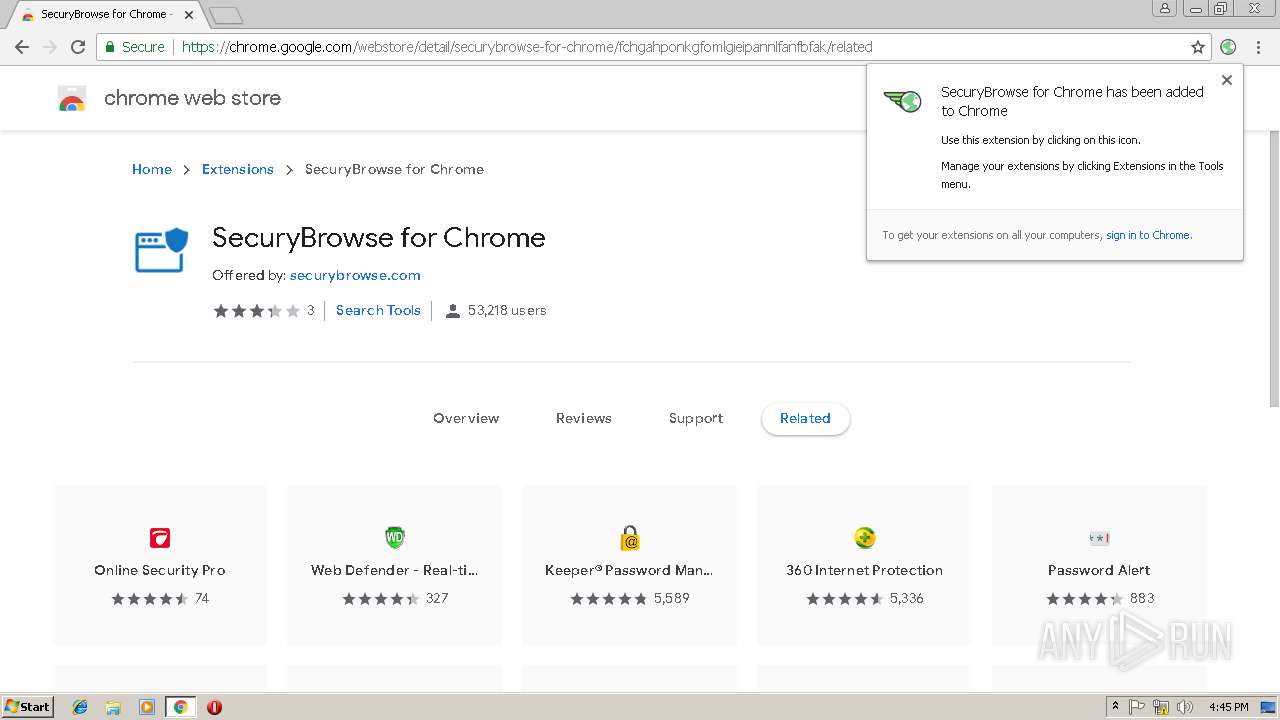Click the Action Center flag tray icon
This screenshot has width=1280, height=720.
click(x=1137, y=707)
